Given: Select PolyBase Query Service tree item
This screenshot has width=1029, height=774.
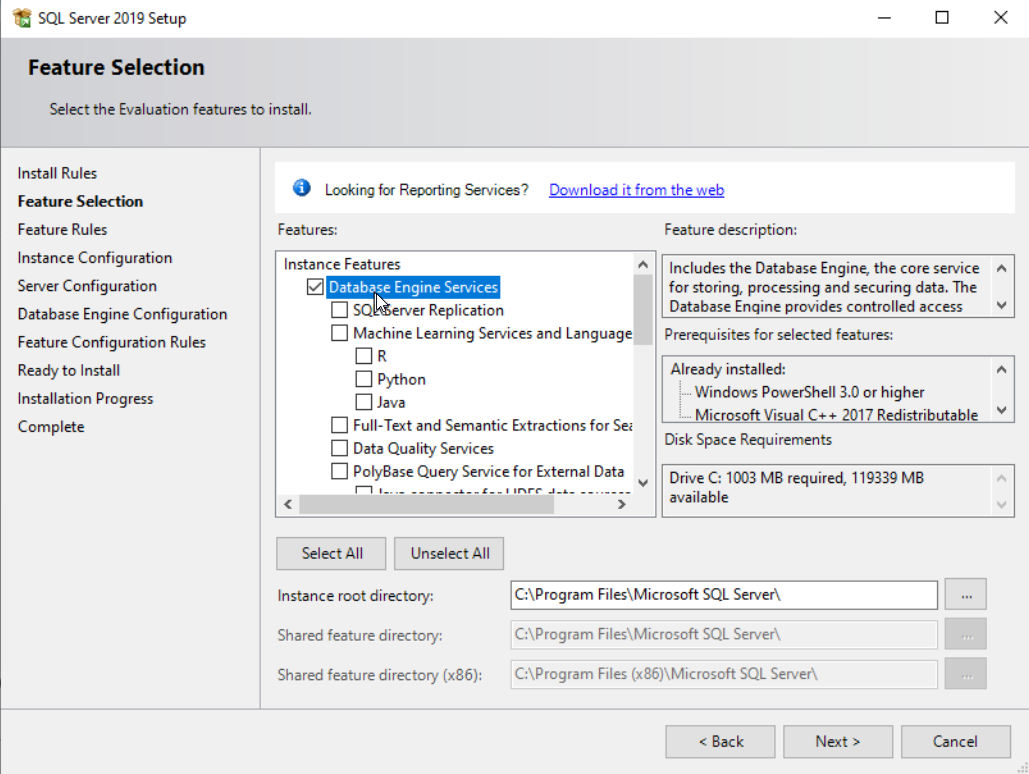Looking at the screenshot, I should click(x=488, y=471).
